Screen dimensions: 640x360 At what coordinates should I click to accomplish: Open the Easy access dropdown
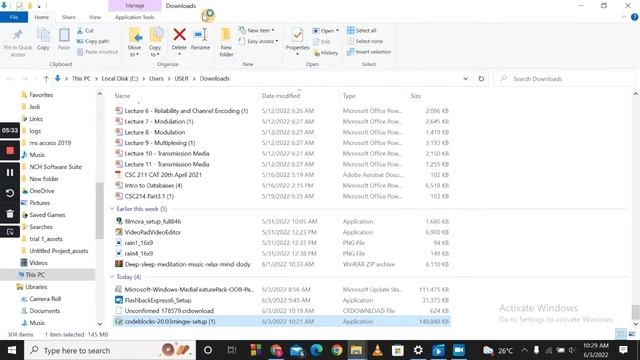tap(258, 41)
